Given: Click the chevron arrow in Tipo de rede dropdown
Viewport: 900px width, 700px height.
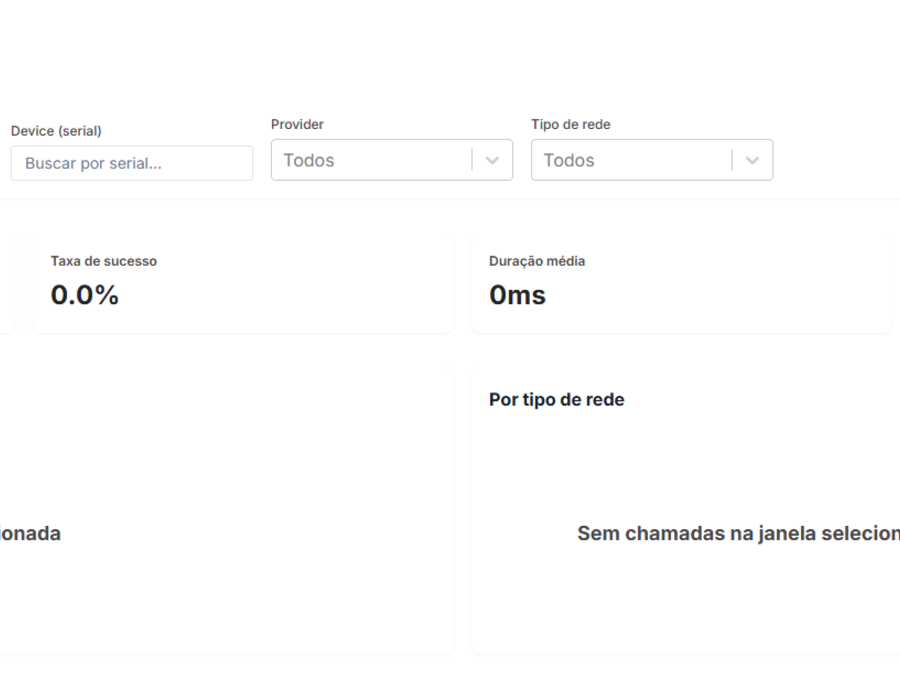Looking at the screenshot, I should [752, 161].
